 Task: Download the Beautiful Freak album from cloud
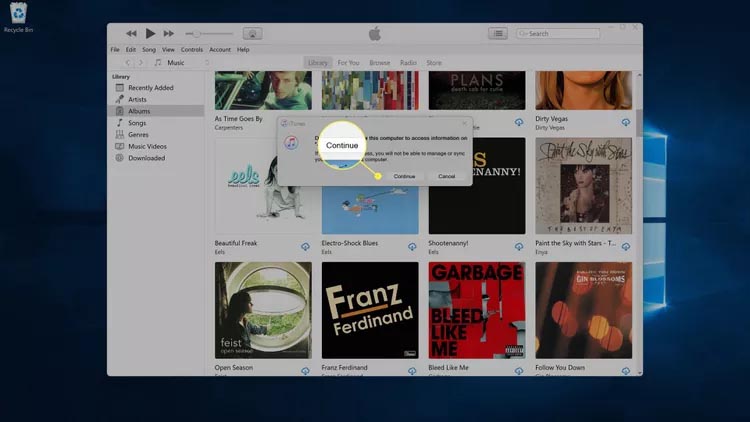pos(305,246)
